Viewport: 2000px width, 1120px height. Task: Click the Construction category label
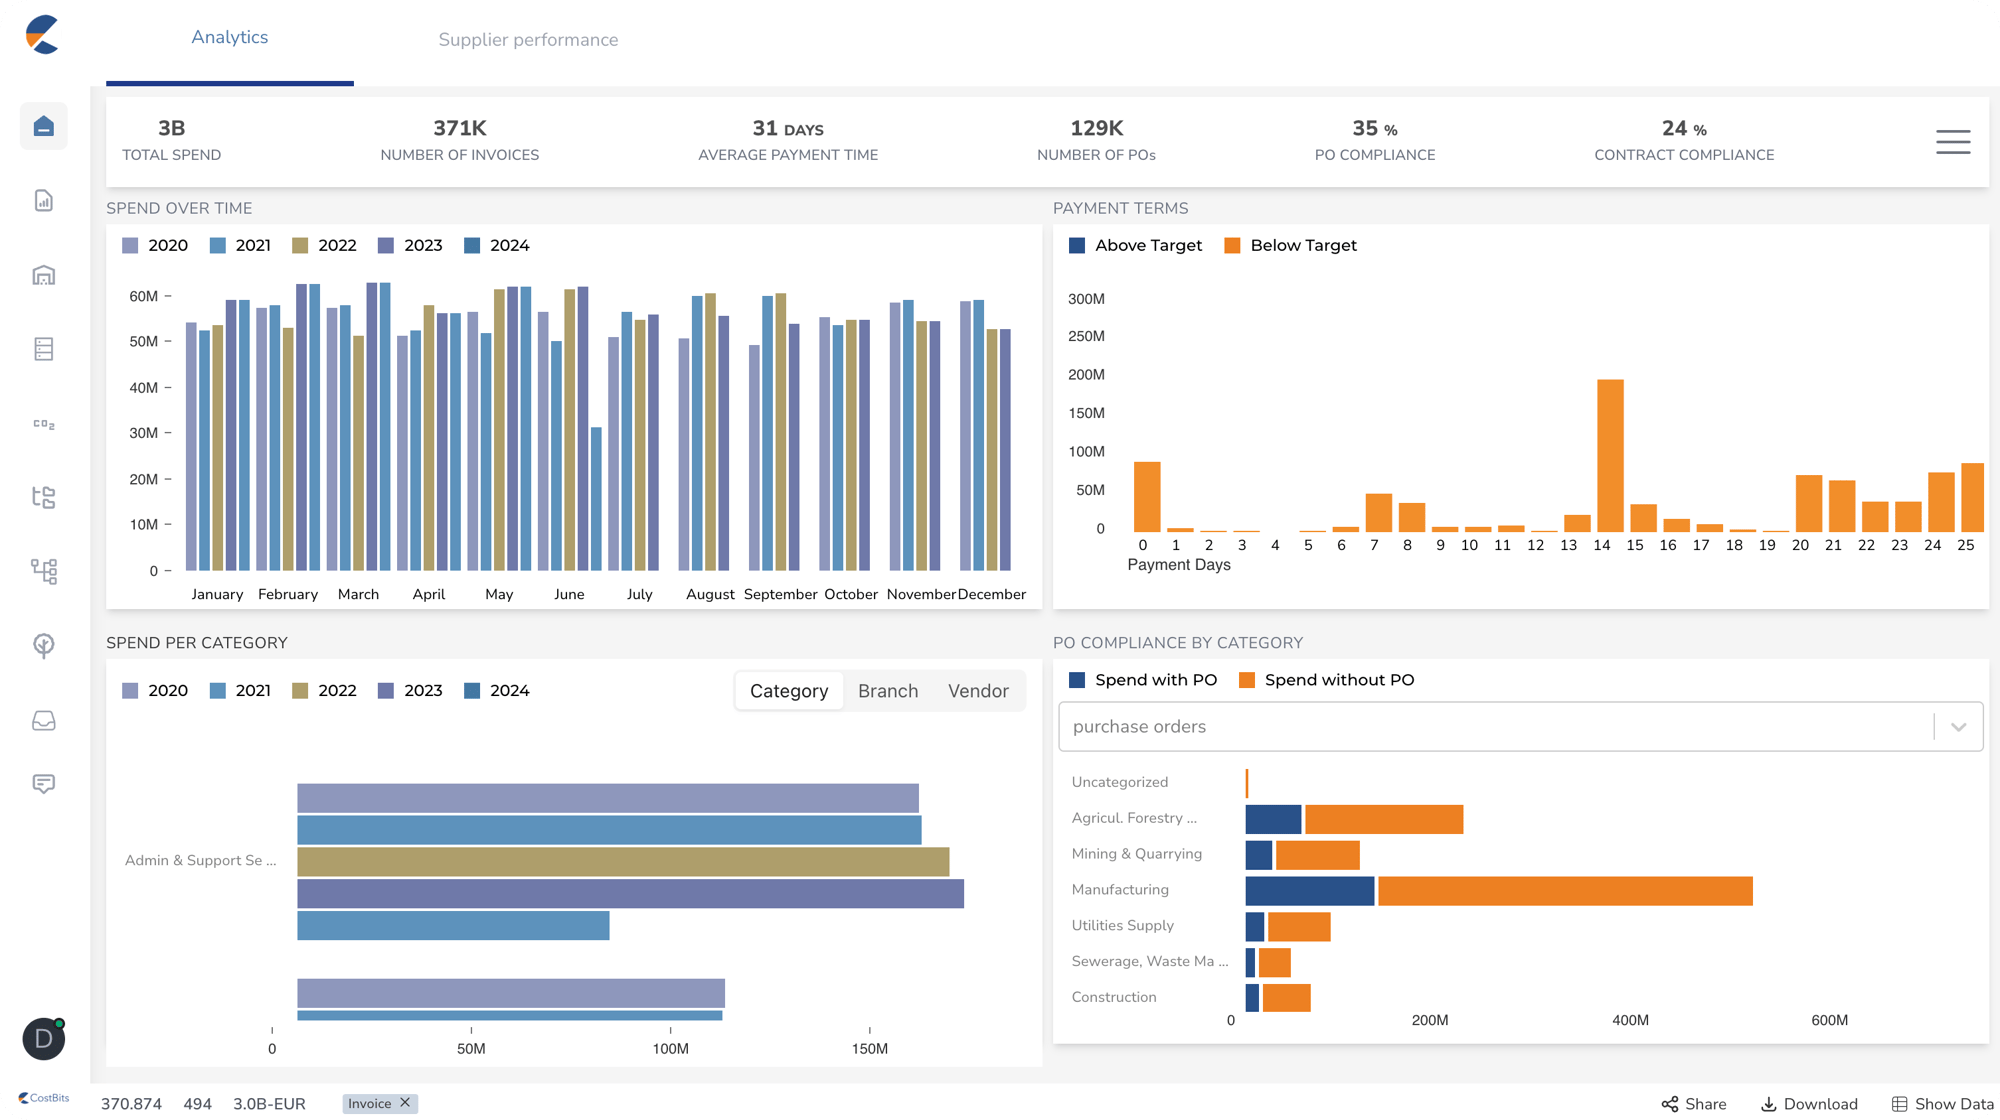(1114, 997)
